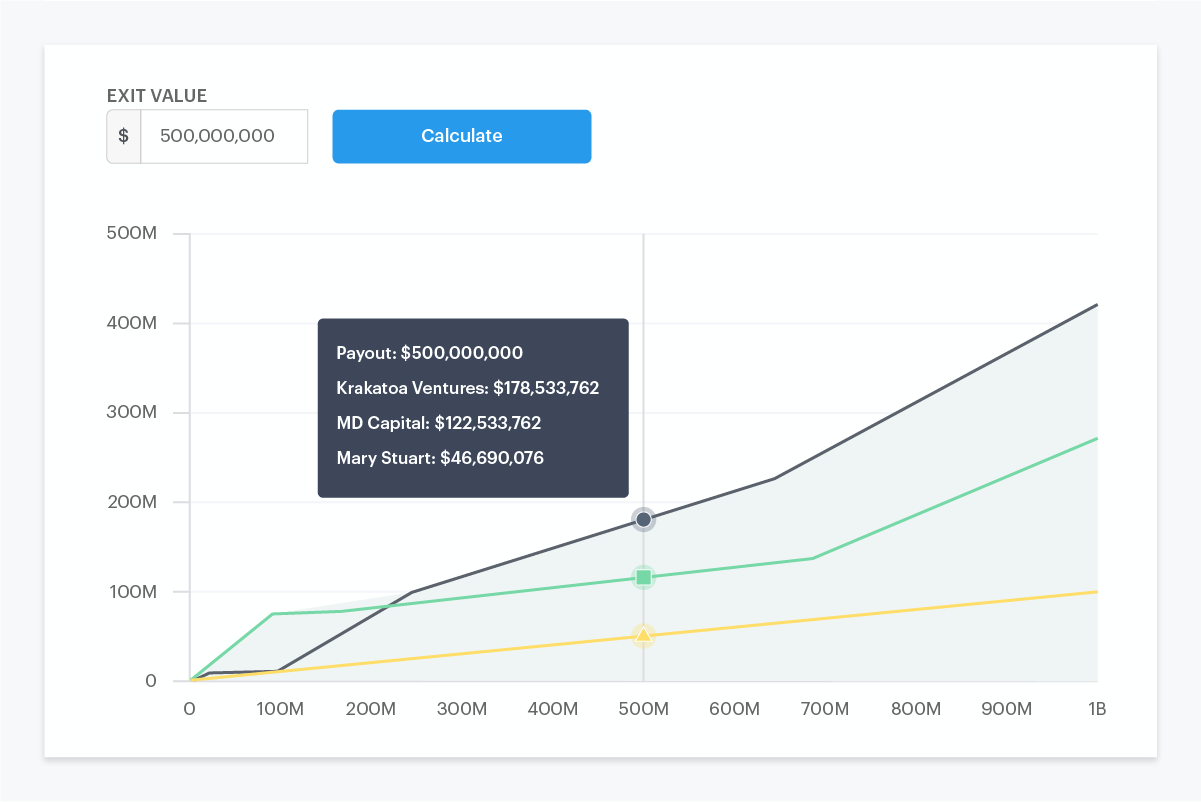Viewport: 1201px width, 802px height.
Task: Click the EXIT VALUE label
Action: [x=157, y=96]
